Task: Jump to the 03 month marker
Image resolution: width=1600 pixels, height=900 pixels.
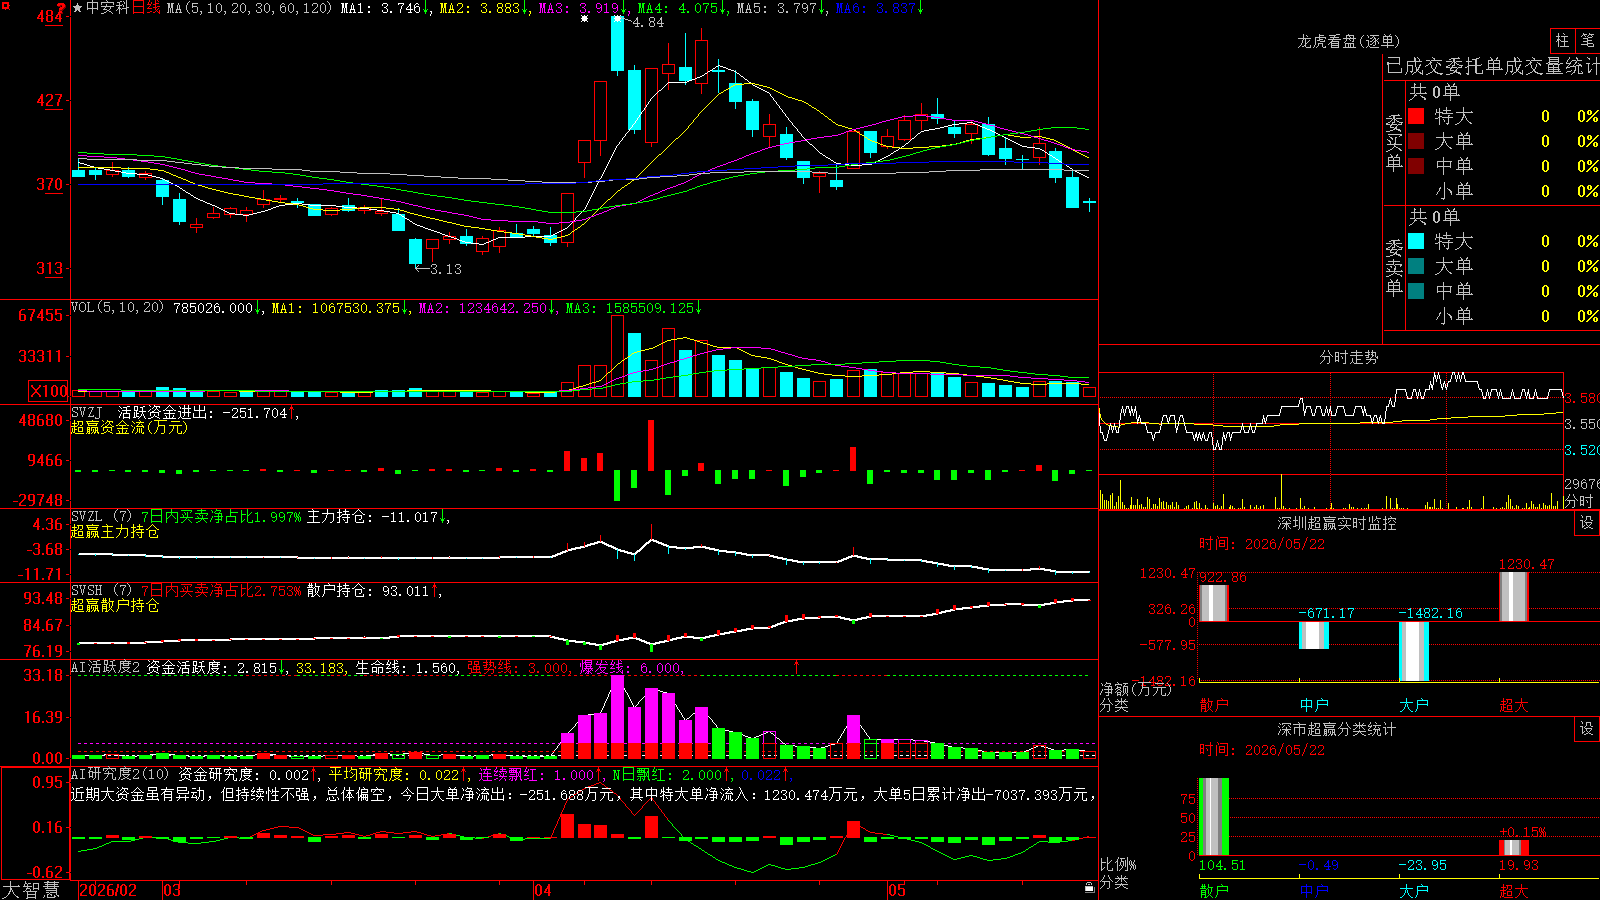Action: pos(172,890)
